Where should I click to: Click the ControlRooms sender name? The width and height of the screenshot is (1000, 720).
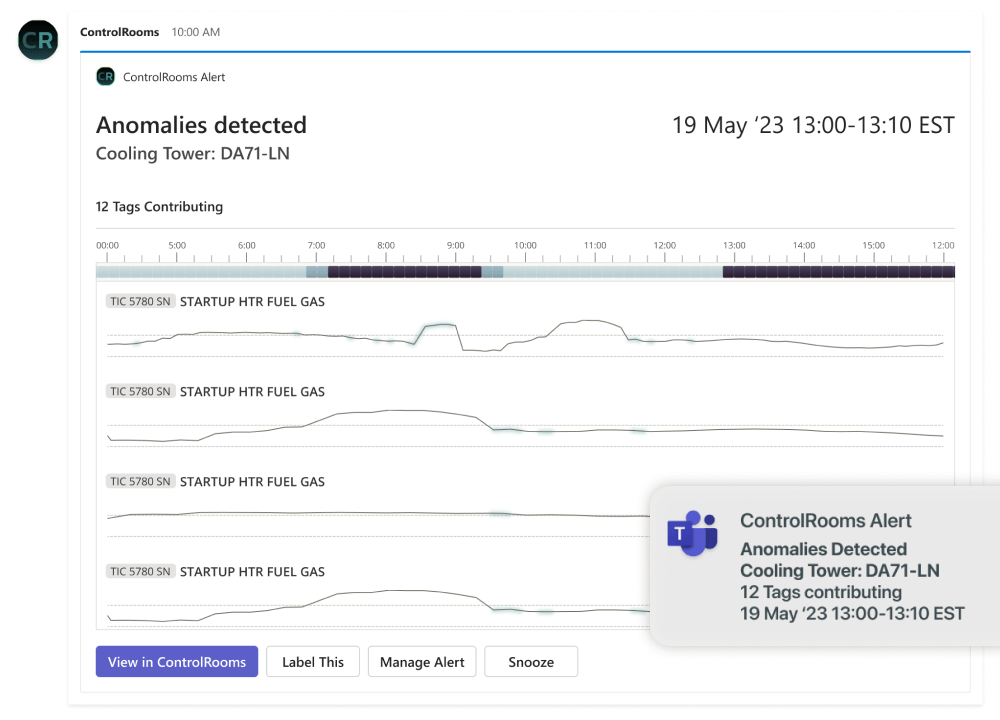pos(120,32)
